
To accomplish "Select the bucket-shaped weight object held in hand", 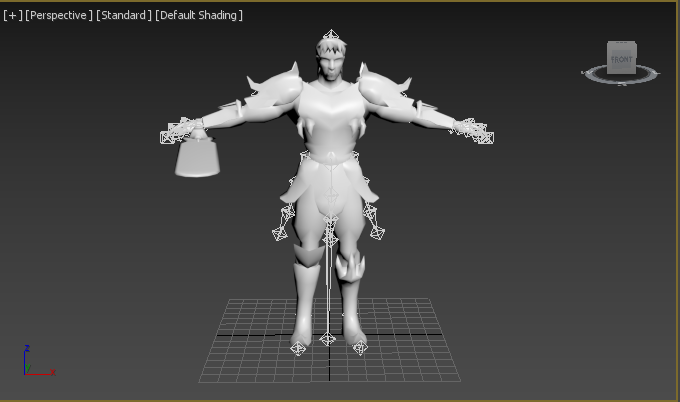I will pos(197,157).
